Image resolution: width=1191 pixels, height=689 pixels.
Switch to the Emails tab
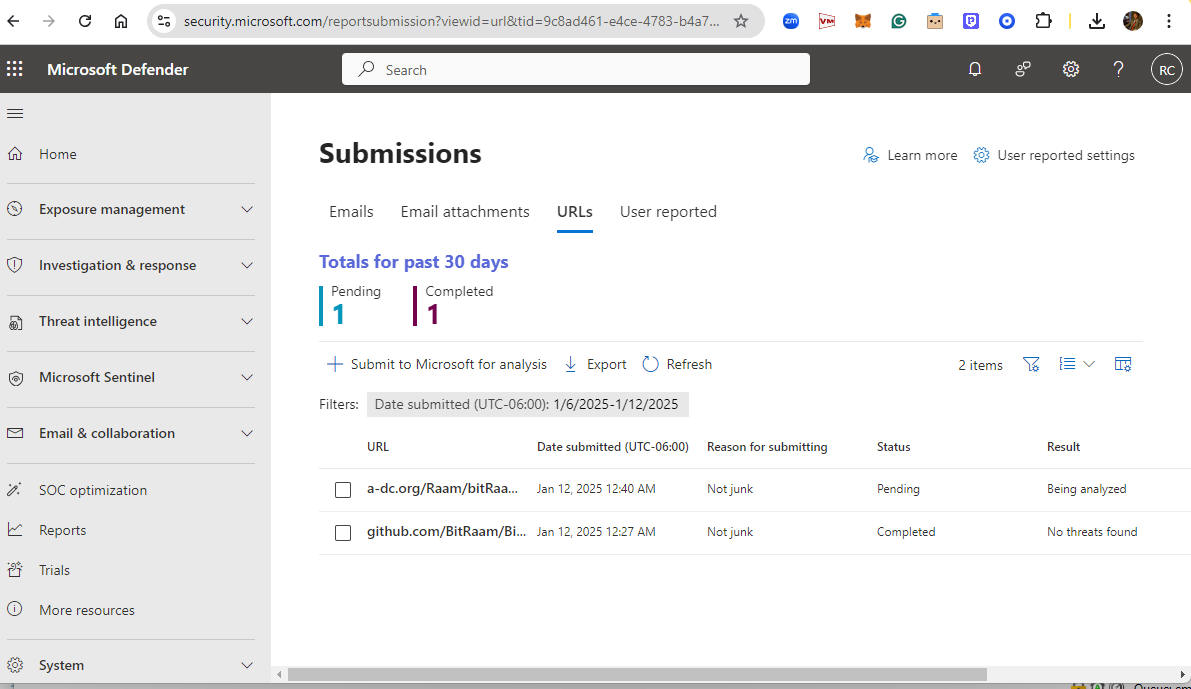pyautogui.click(x=351, y=212)
